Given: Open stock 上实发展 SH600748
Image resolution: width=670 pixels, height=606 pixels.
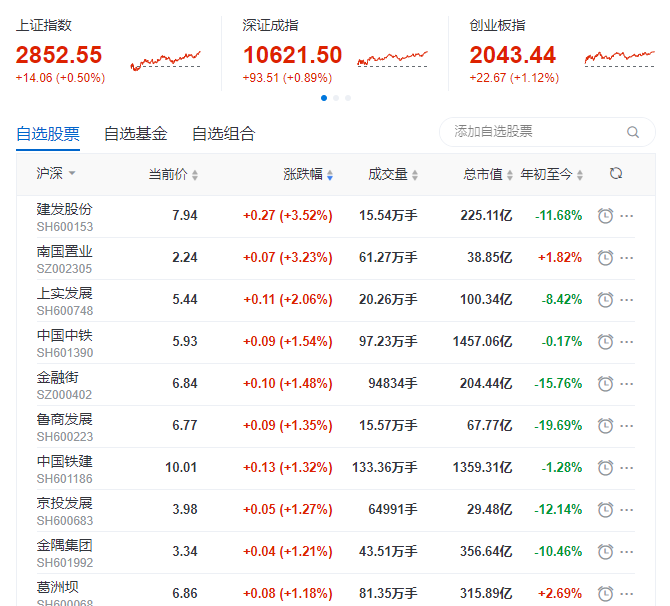Looking at the screenshot, I should point(65,301).
